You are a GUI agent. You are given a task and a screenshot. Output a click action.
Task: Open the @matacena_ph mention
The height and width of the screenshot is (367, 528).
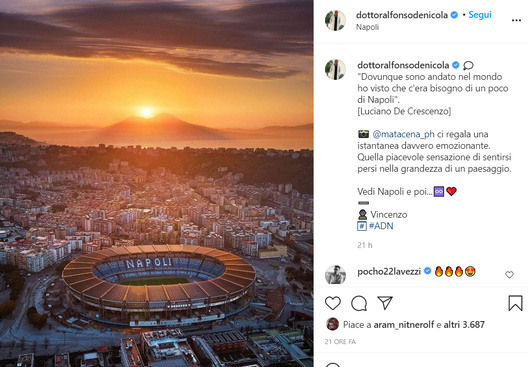(x=403, y=134)
